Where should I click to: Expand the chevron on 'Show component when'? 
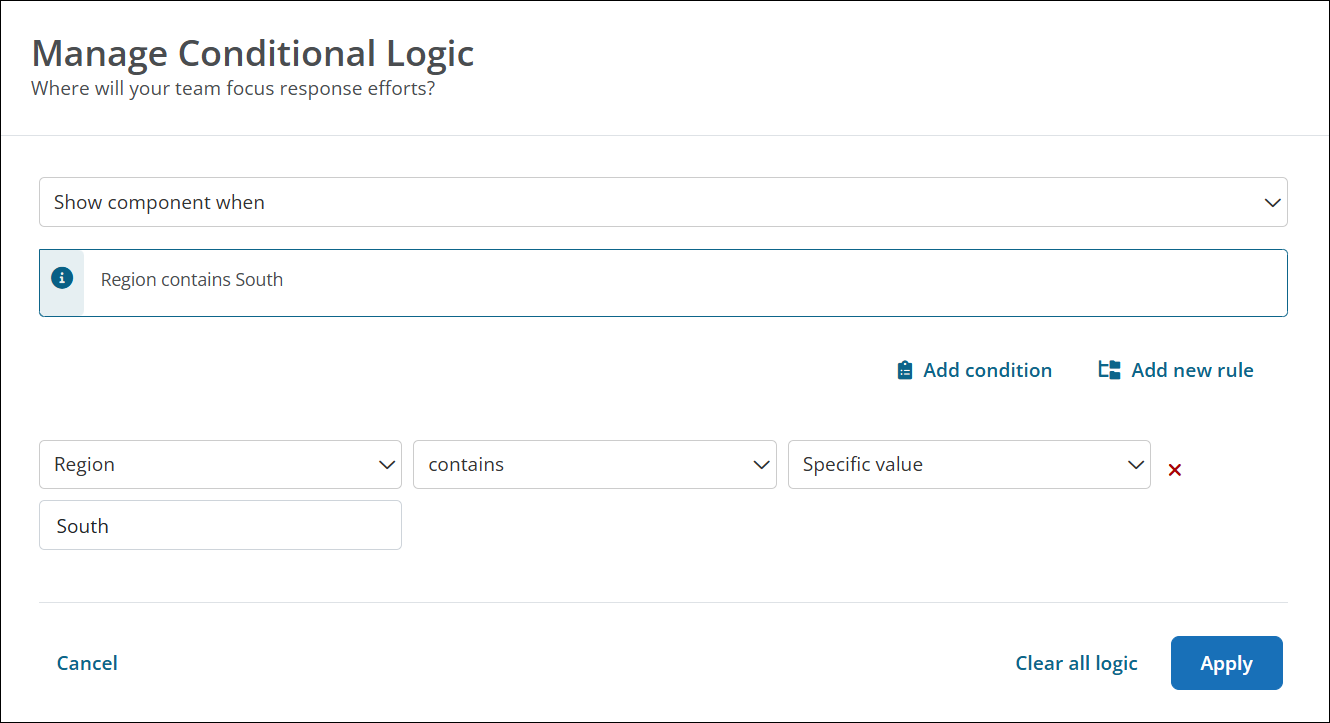click(x=1272, y=203)
